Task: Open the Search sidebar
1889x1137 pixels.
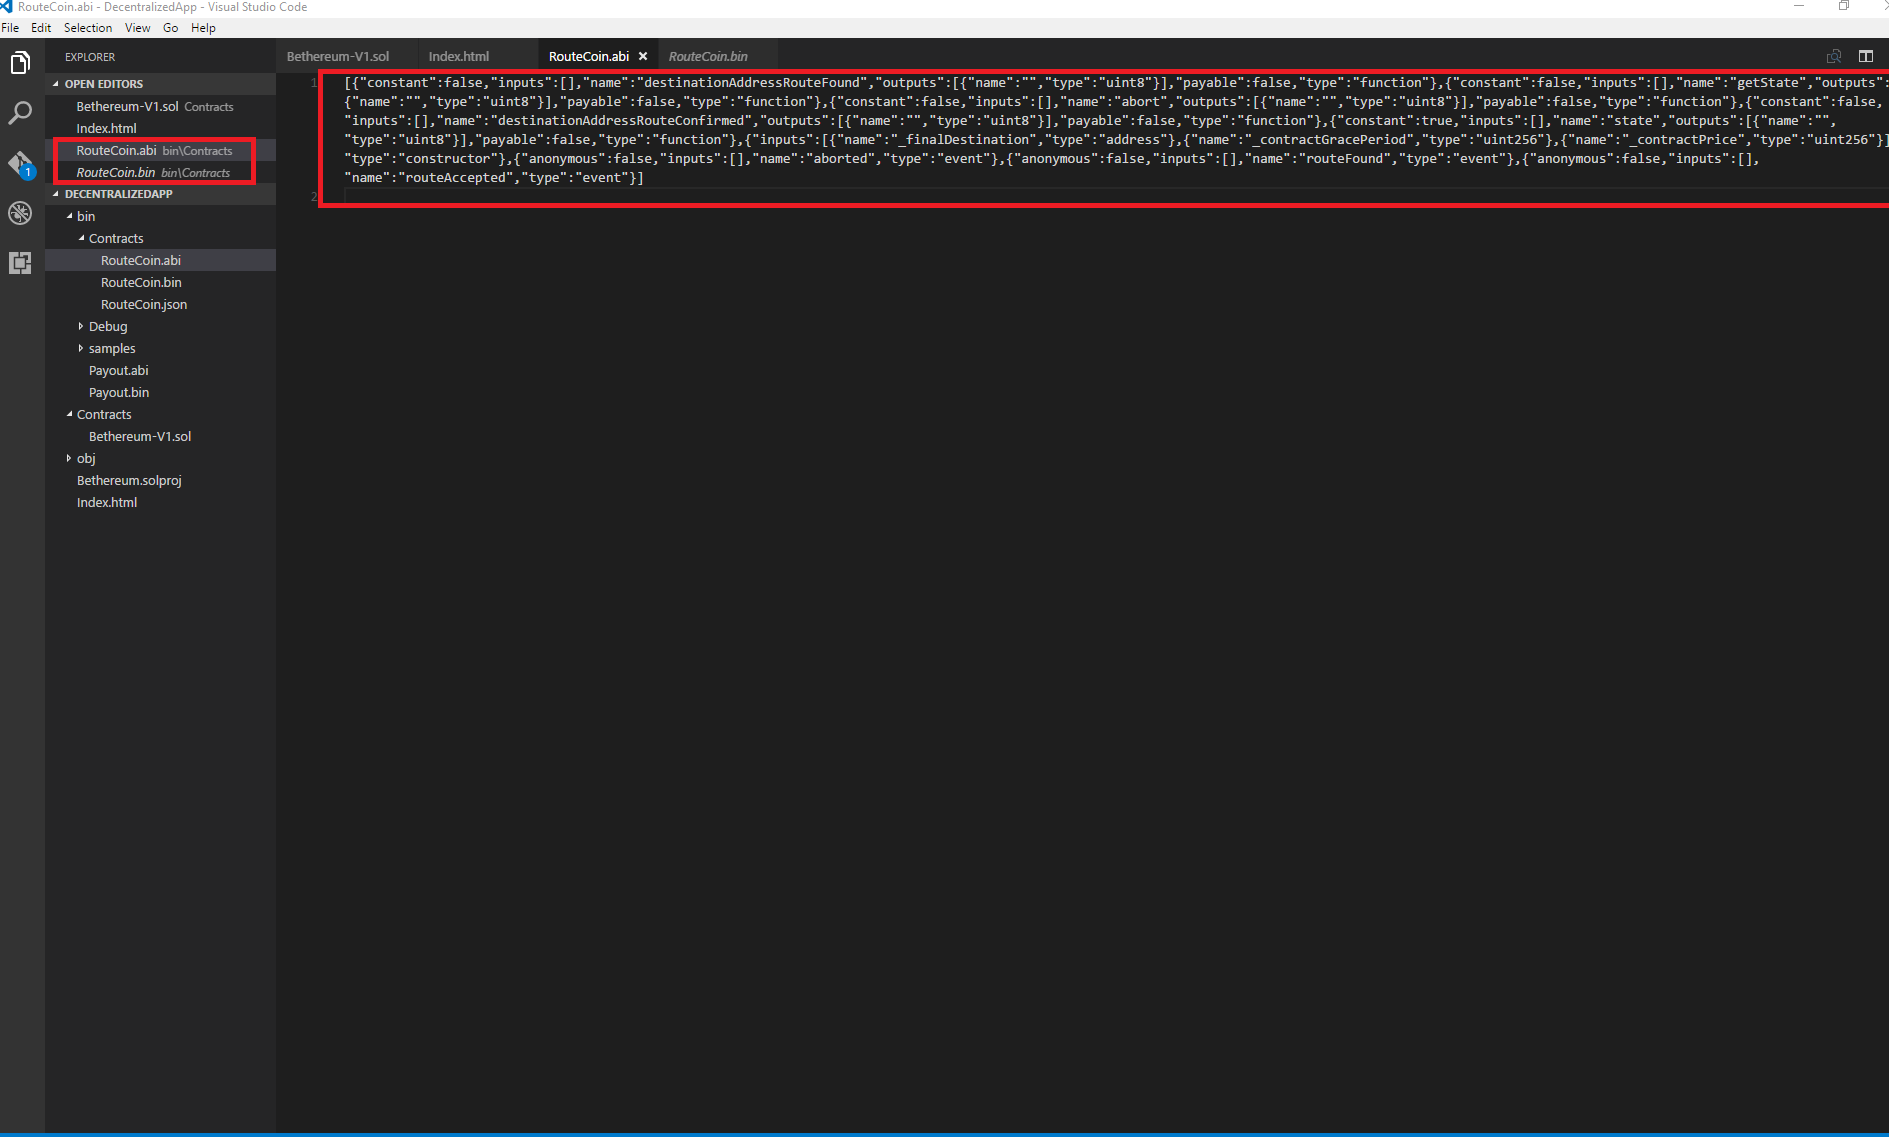Action: click(x=21, y=112)
